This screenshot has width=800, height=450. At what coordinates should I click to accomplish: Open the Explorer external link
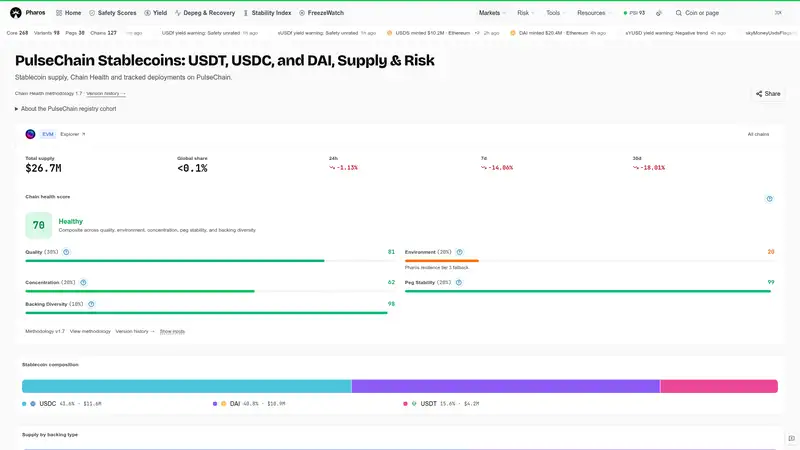point(72,134)
